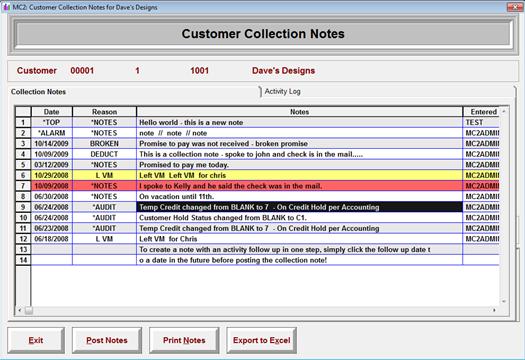Click the vertical scrollbar down arrow

pyautogui.click(x=504, y=302)
